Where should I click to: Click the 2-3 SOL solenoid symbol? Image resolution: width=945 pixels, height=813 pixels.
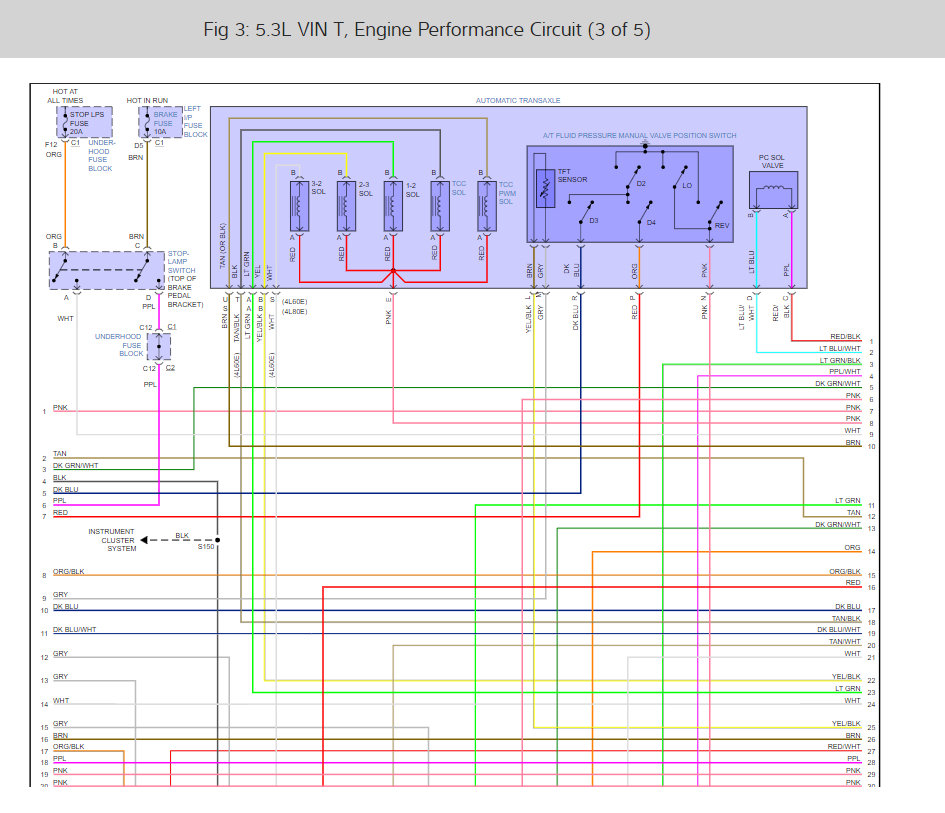pos(344,205)
